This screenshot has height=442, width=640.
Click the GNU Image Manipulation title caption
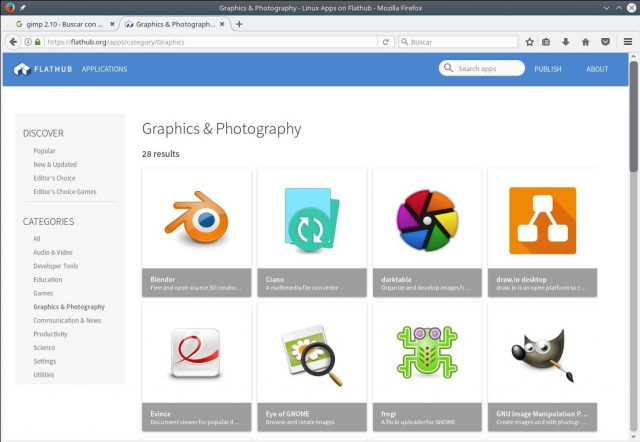pyautogui.click(x=542, y=414)
